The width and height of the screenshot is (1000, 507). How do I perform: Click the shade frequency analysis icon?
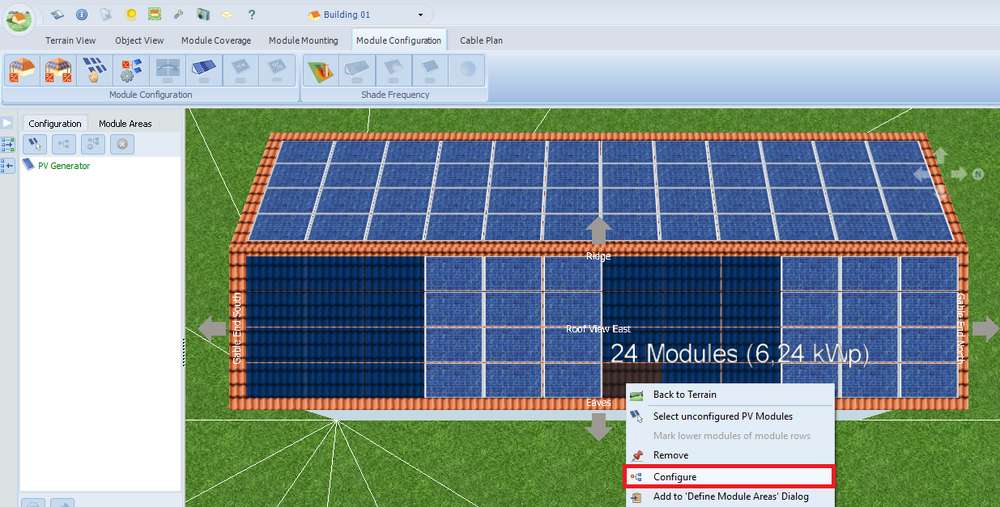click(320, 70)
